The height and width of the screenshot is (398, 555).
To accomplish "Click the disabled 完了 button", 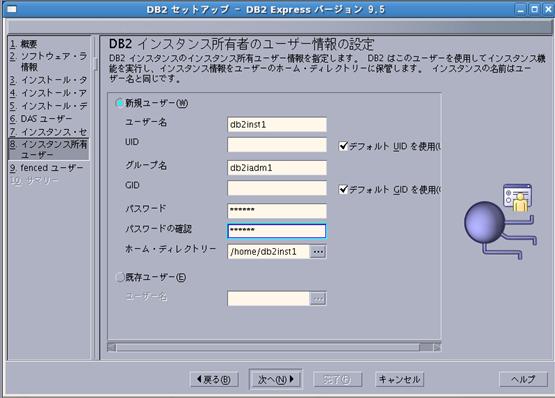I will (337, 380).
